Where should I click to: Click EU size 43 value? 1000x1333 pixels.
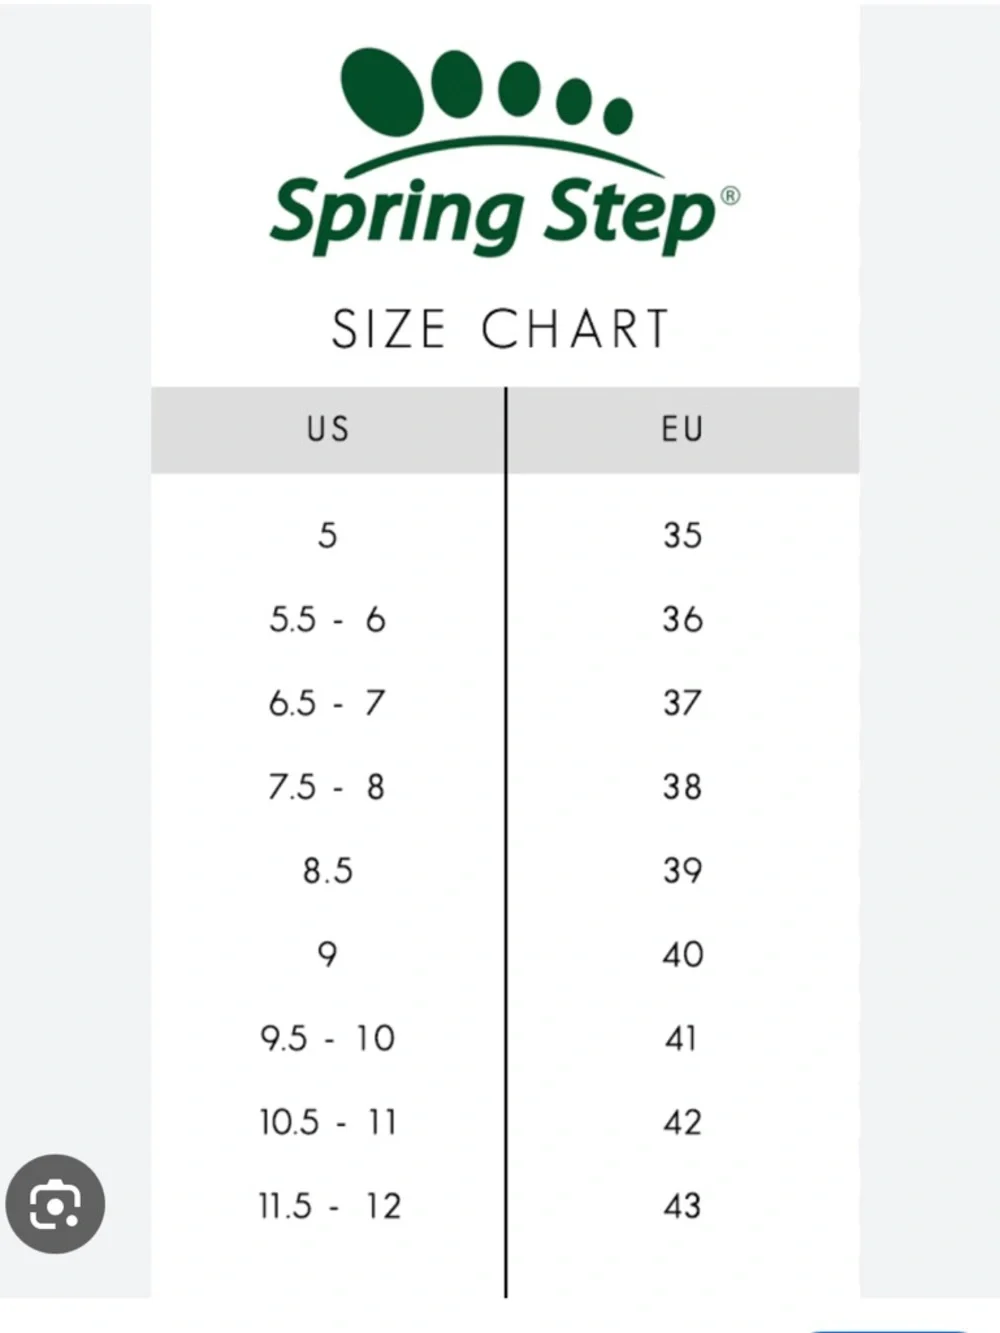pyautogui.click(x=682, y=1207)
